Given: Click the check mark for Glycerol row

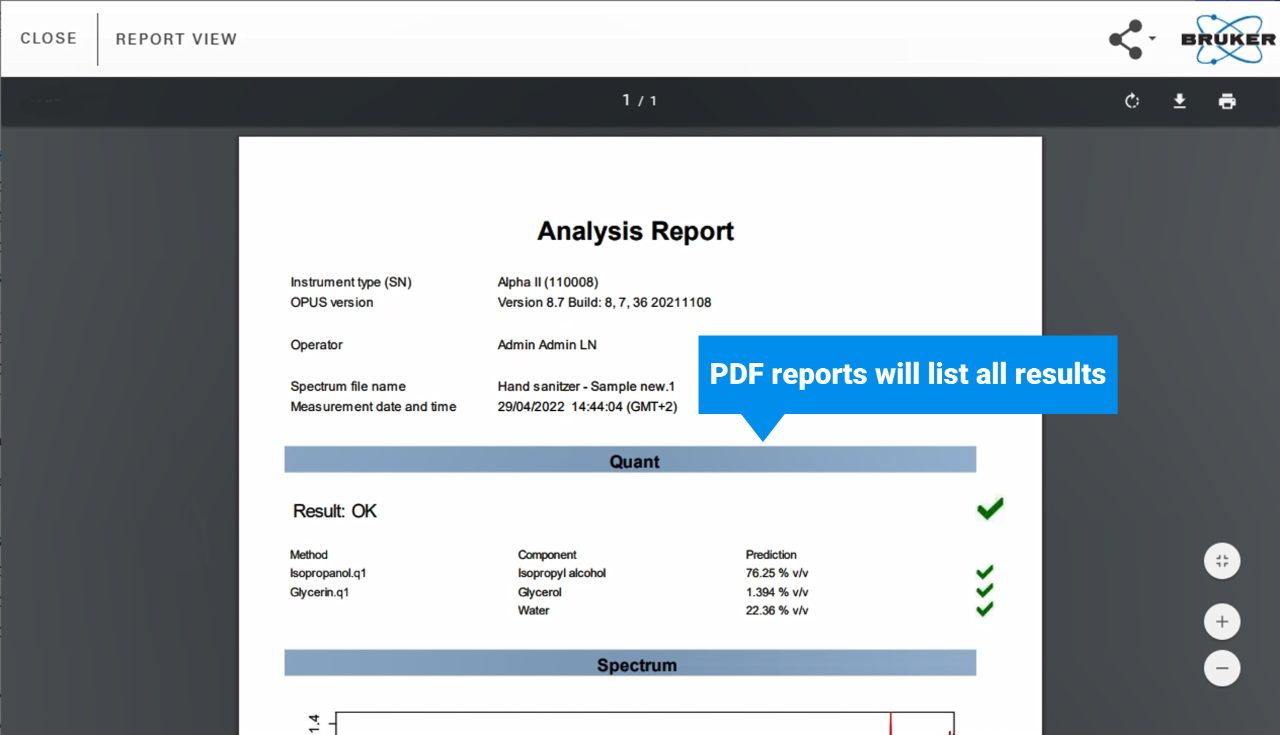Looking at the screenshot, I should (984, 591).
